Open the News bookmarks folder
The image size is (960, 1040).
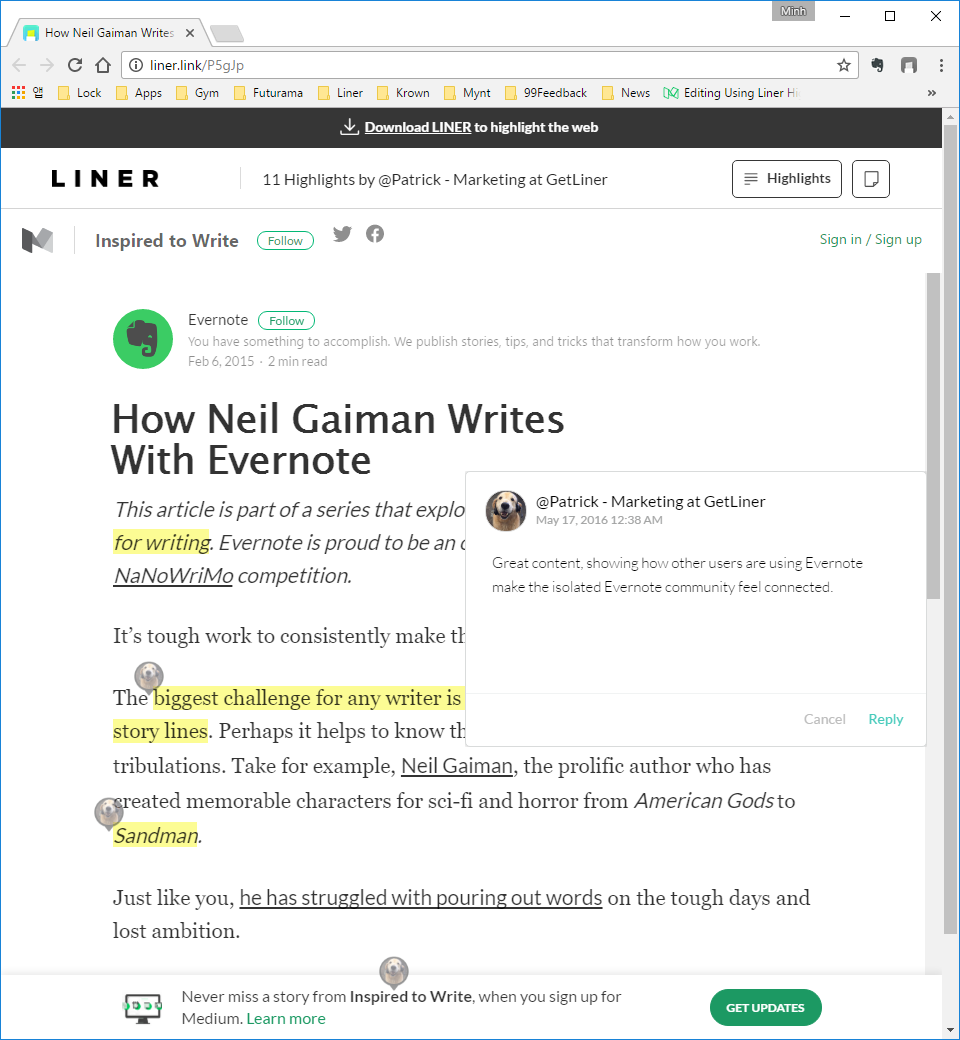(626, 93)
